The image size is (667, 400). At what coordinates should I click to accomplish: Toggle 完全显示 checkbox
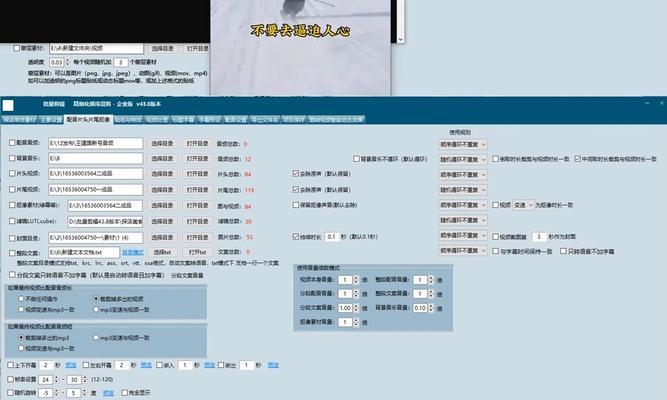point(124,392)
